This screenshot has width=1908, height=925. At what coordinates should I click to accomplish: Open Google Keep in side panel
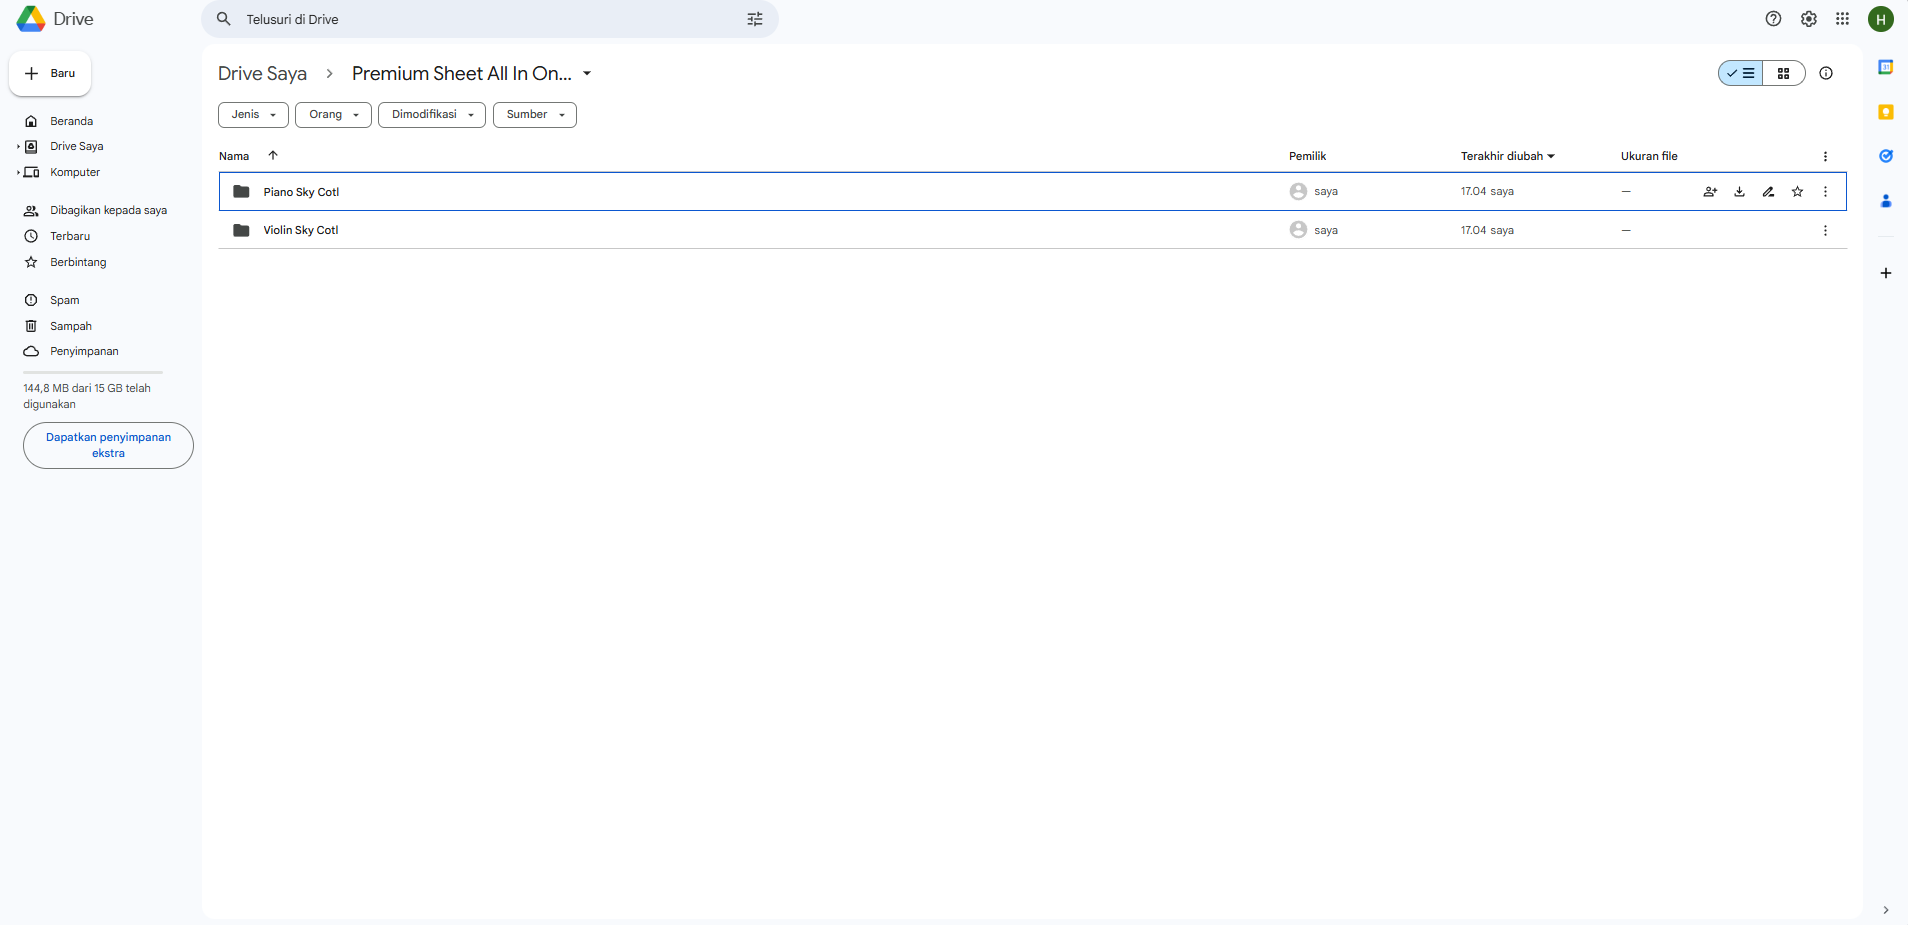pos(1885,112)
